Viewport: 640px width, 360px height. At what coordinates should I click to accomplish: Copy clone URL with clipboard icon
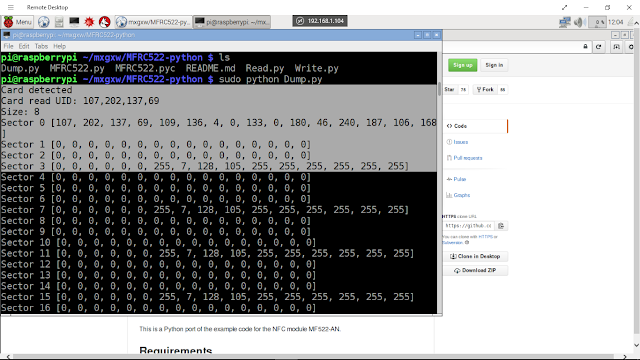tap(501, 226)
